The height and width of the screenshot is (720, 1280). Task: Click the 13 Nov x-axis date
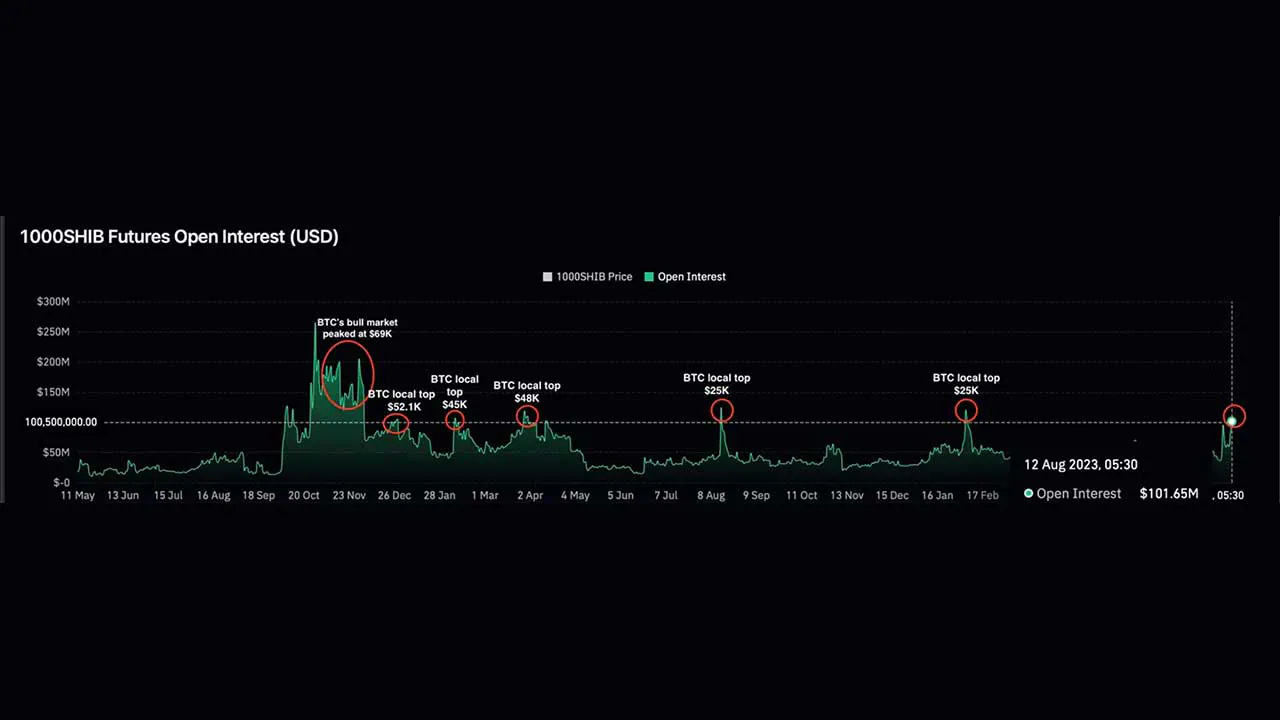pyautogui.click(x=847, y=495)
